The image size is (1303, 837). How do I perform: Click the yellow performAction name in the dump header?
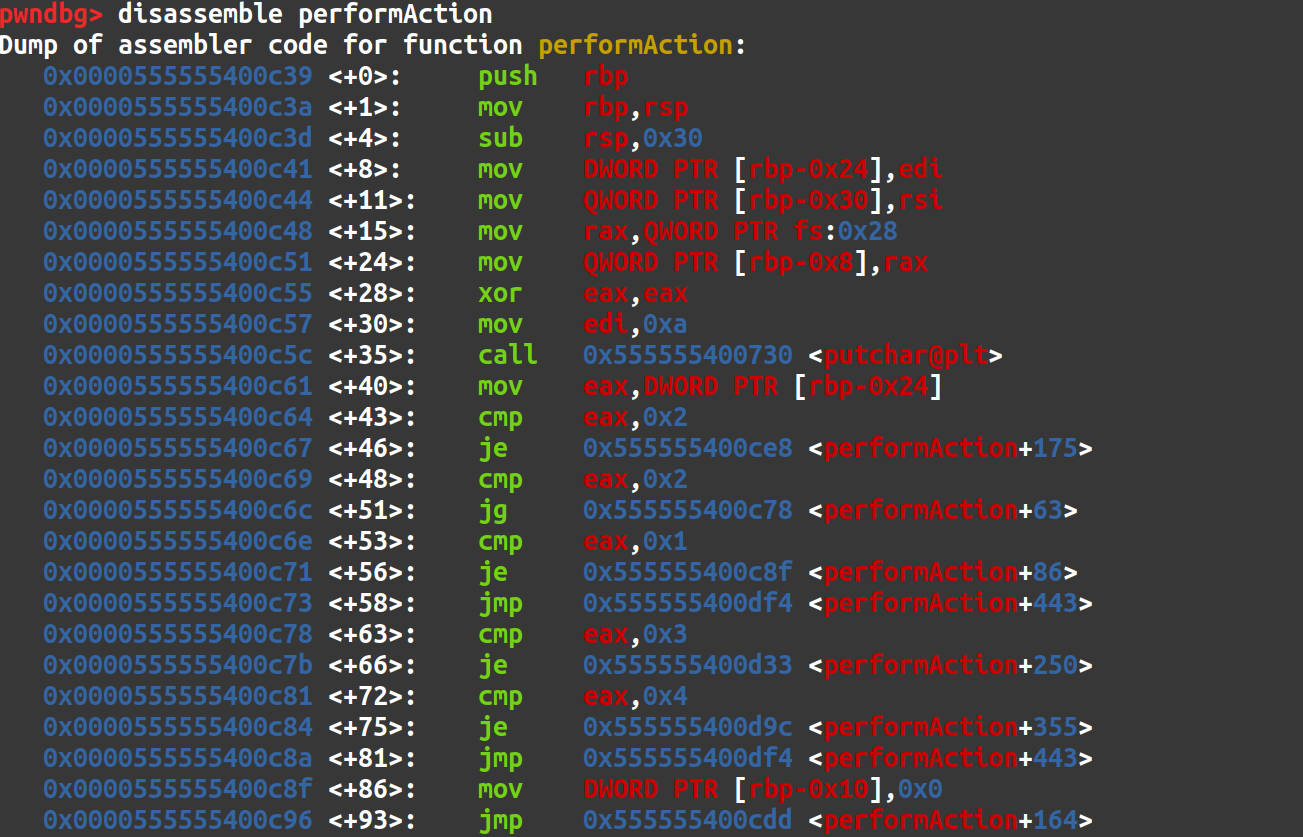(635, 45)
